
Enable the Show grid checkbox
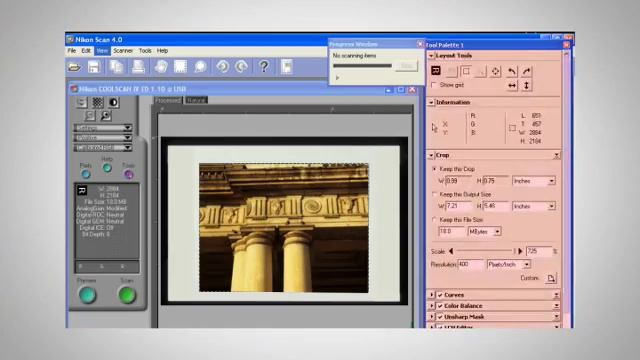[434, 85]
